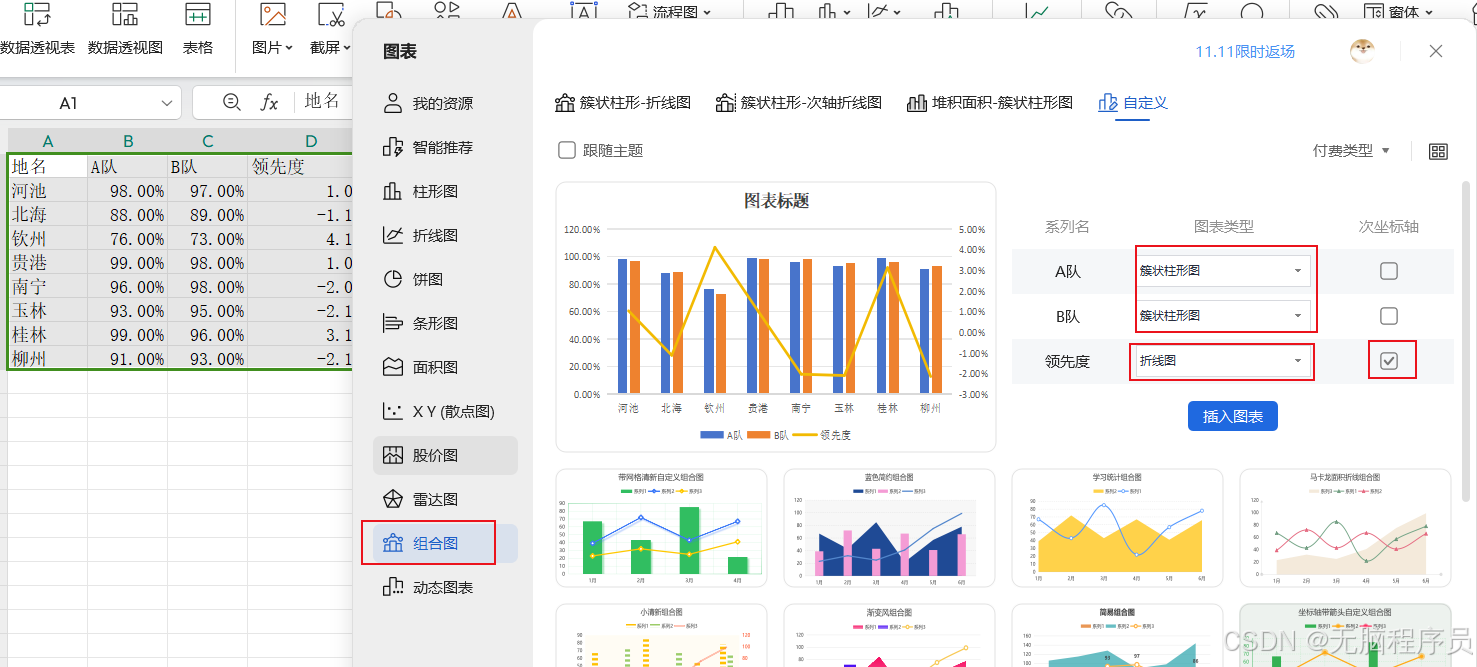Click the 截屏 screenshot tool icon
The width and height of the screenshot is (1477, 667).
[x=330, y=15]
